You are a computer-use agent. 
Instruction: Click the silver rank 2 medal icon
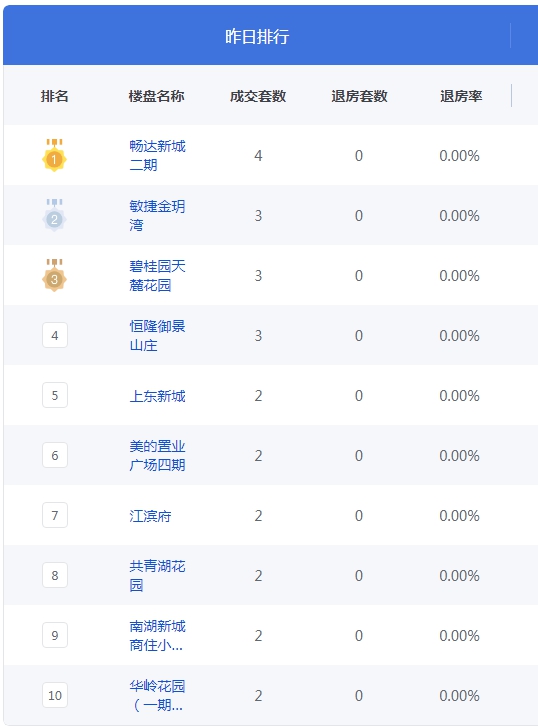[x=54, y=215]
